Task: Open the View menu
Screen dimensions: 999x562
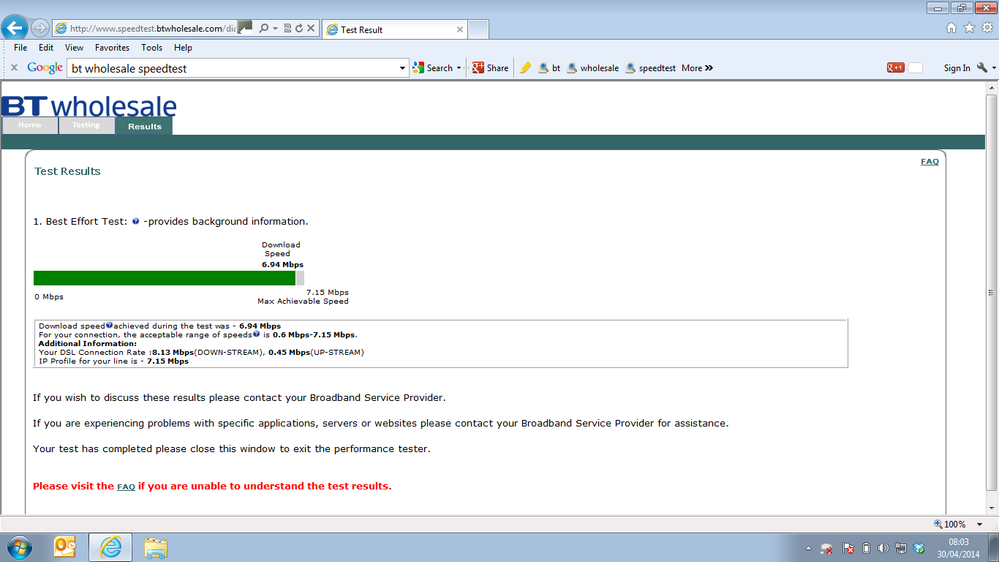Action: pos(74,48)
